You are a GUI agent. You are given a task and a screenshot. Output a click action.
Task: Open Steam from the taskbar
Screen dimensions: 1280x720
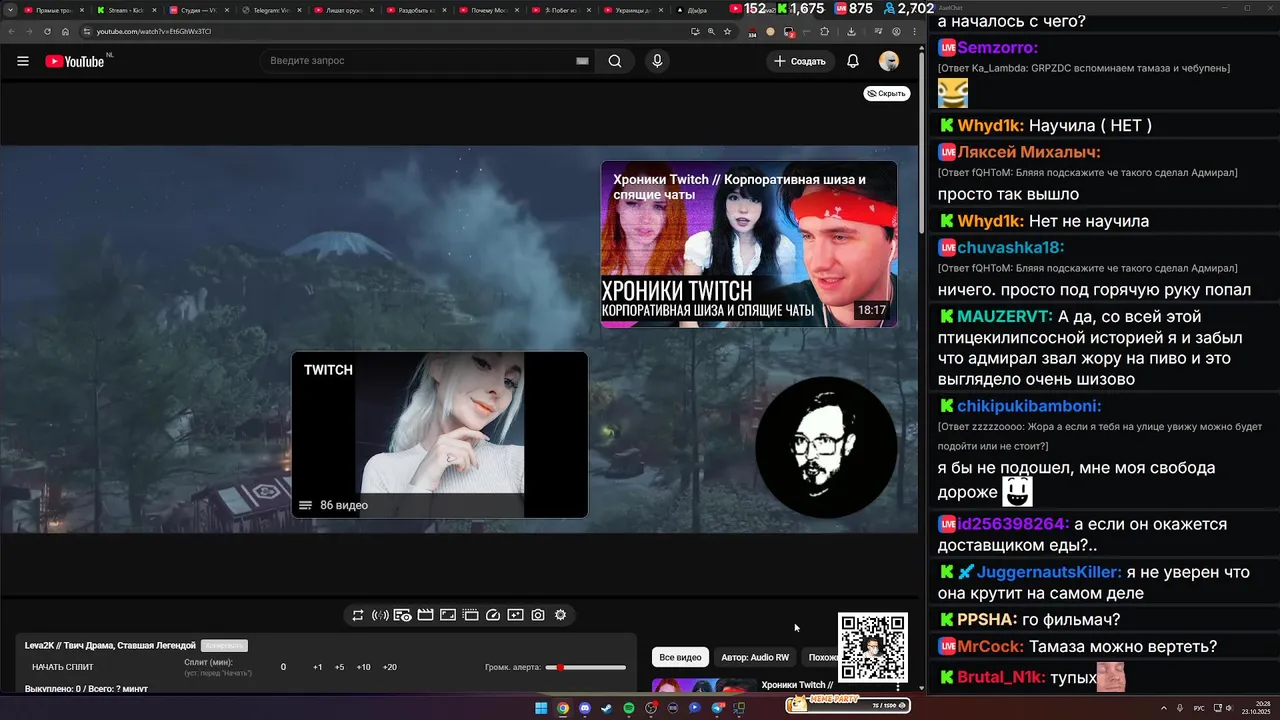tap(606, 708)
